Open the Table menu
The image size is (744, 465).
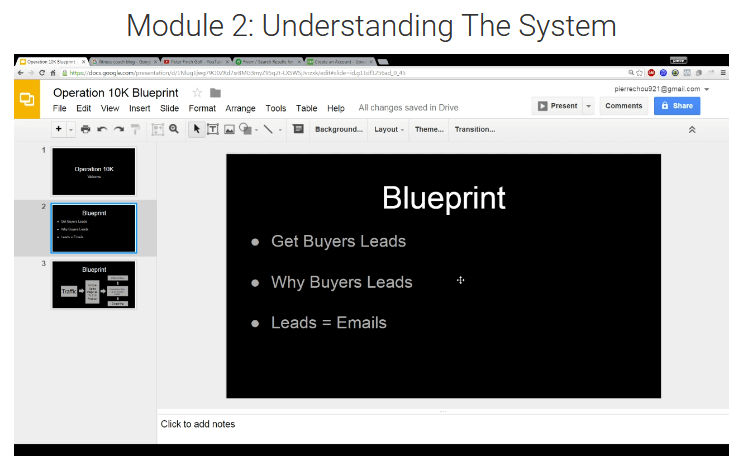tap(307, 108)
